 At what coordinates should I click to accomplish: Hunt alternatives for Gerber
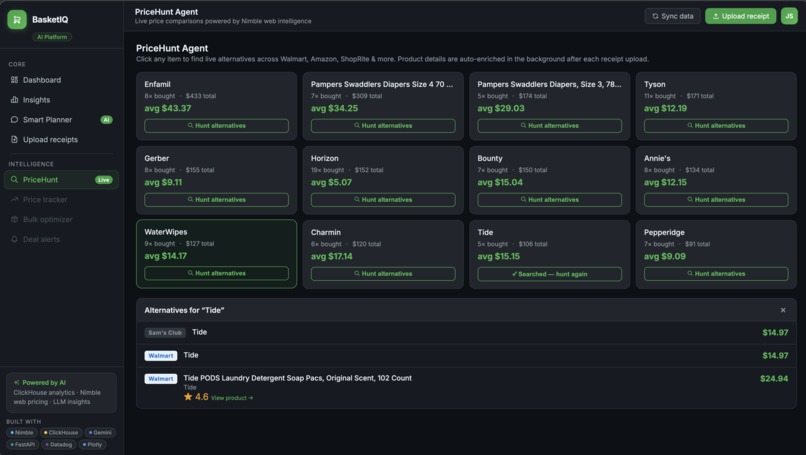[216, 199]
